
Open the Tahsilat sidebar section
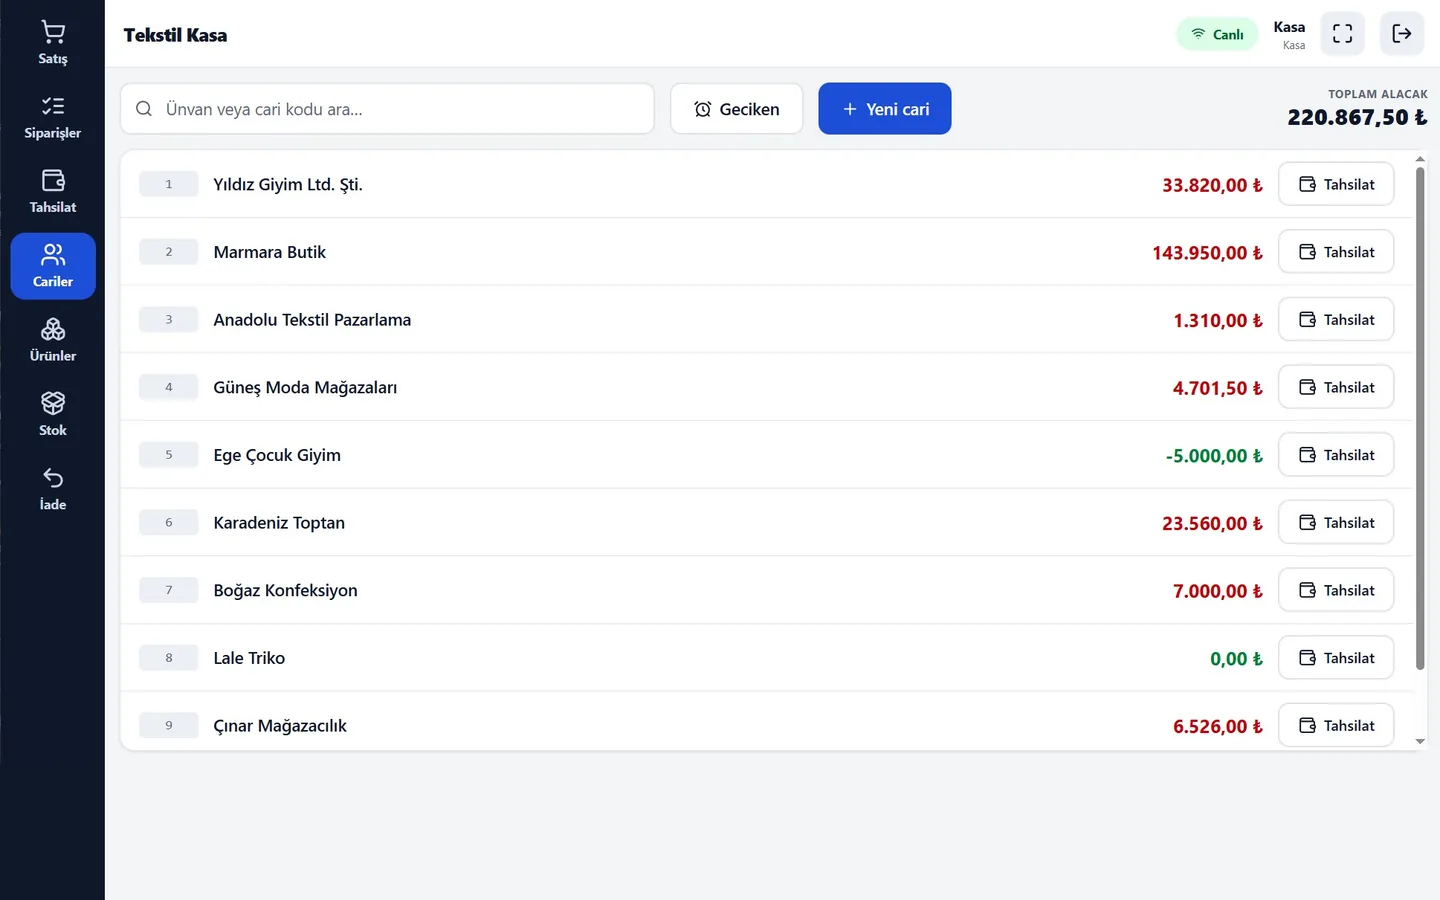tap(52, 192)
